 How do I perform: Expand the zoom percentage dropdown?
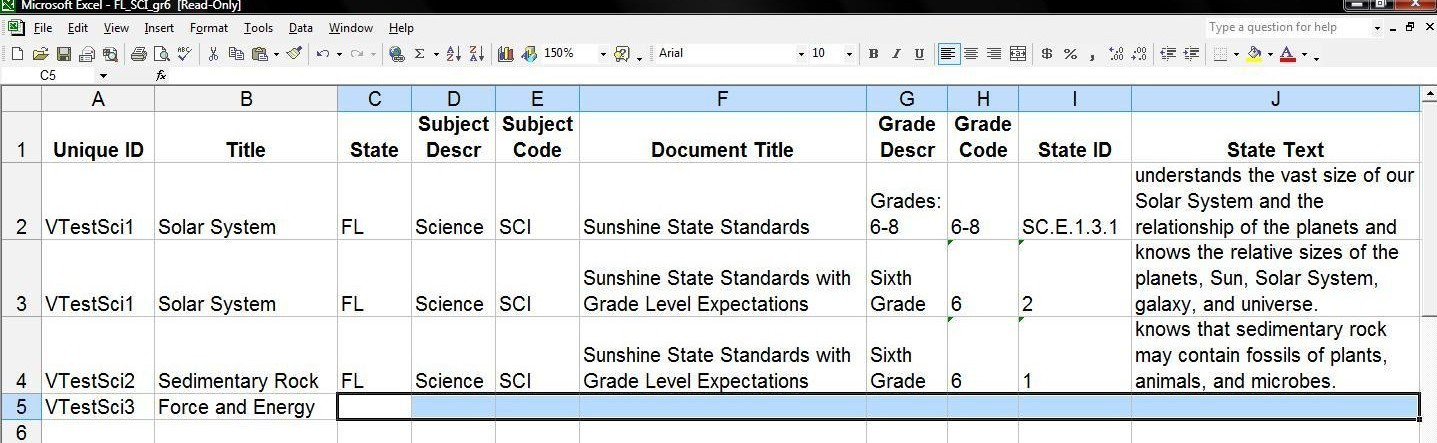[x=602, y=54]
